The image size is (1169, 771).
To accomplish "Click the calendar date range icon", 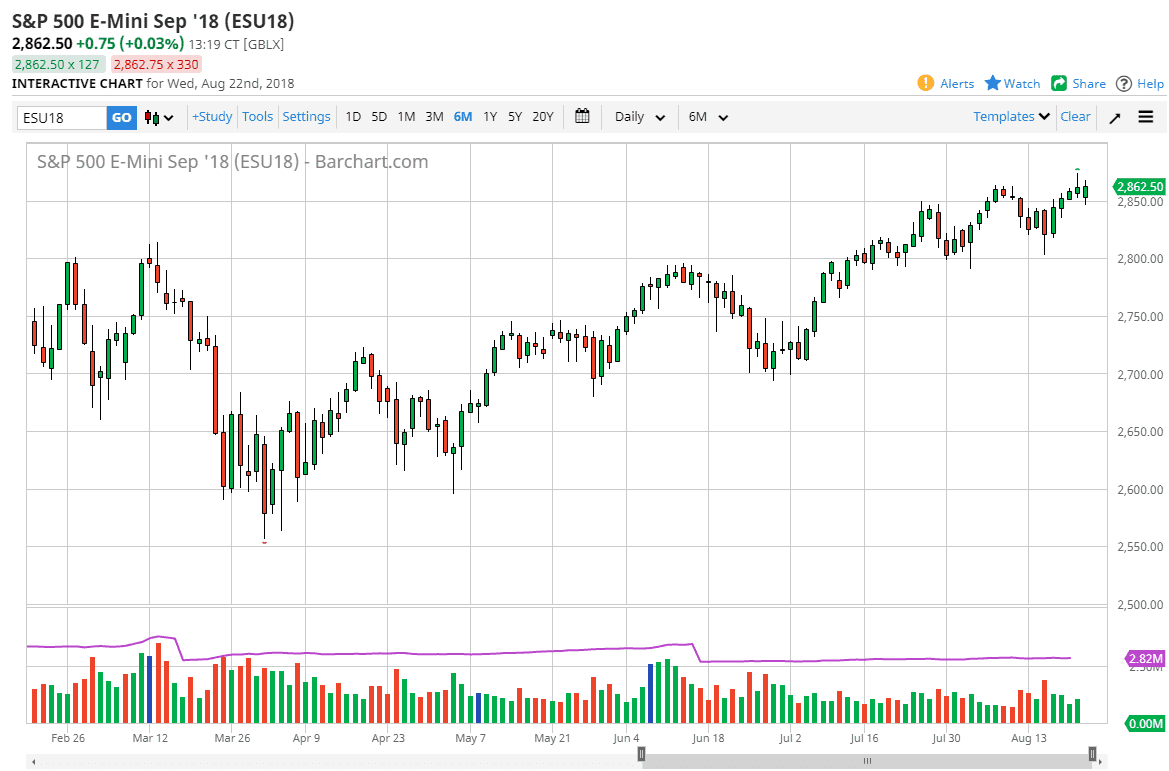I will (582, 116).
